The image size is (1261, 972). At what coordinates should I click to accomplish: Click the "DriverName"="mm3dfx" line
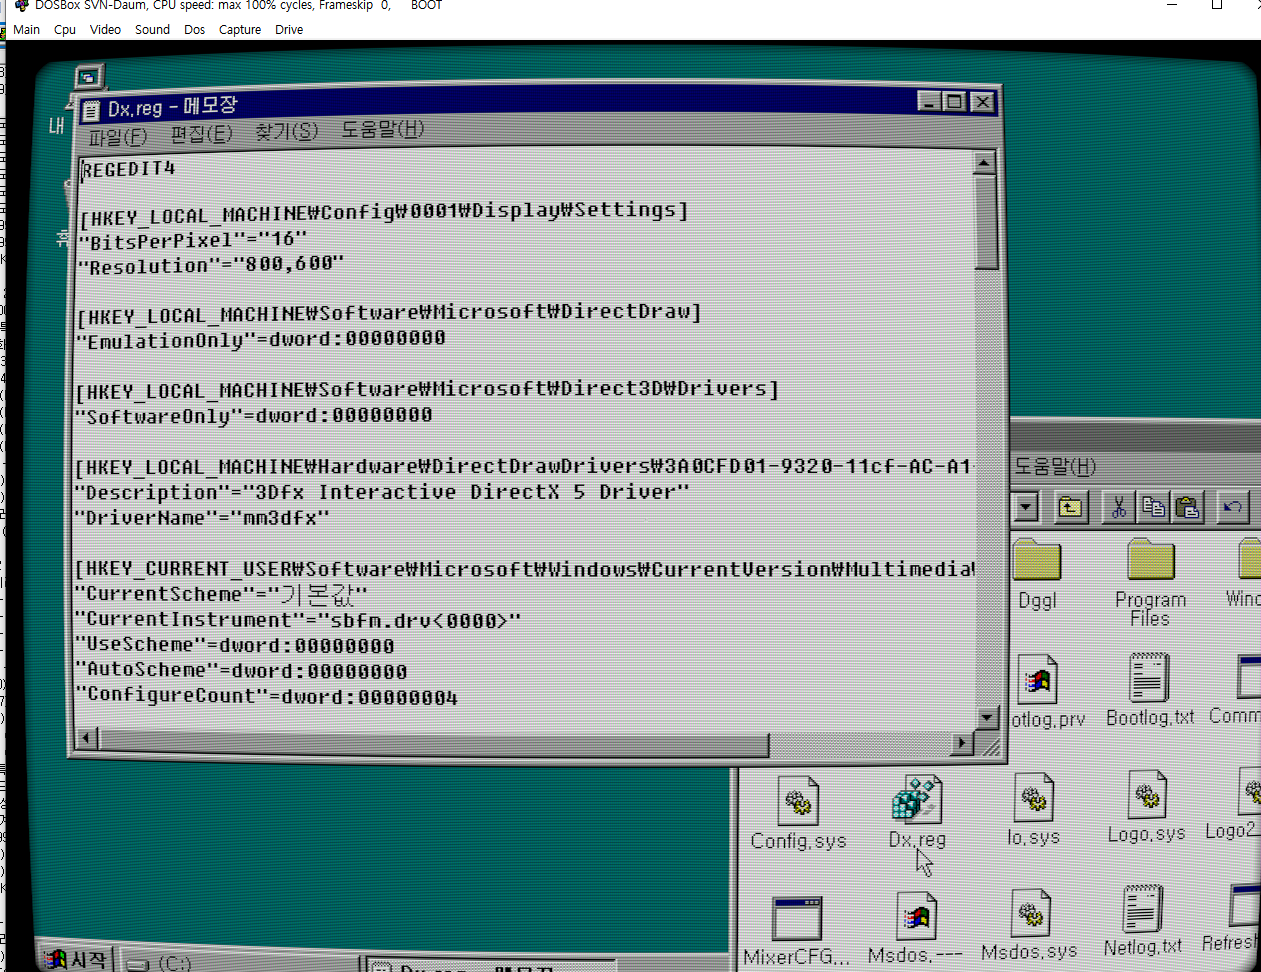coord(202,517)
